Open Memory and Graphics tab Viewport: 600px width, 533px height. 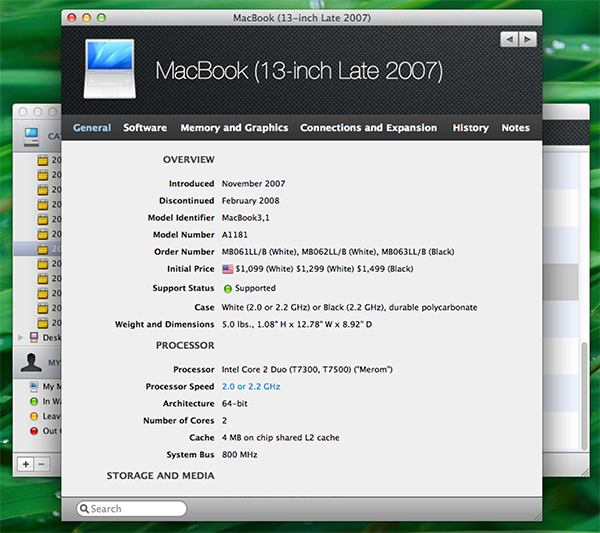[x=234, y=128]
